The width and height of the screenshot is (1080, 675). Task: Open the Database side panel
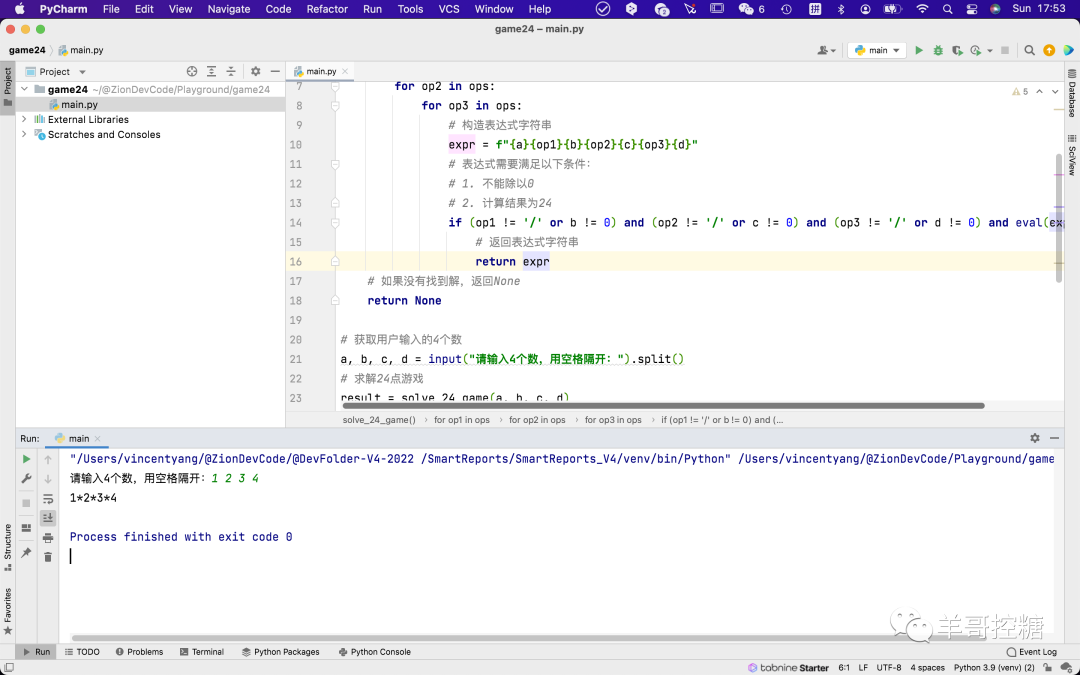coord(1072,93)
